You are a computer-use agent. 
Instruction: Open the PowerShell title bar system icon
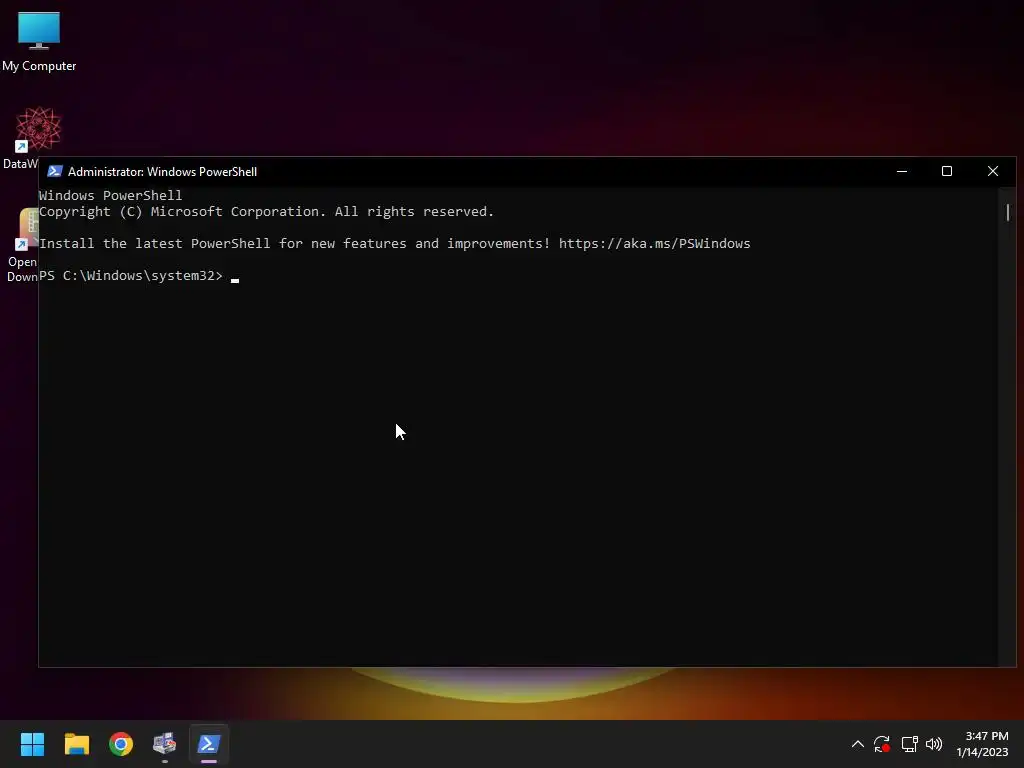pyautogui.click(x=55, y=171)
